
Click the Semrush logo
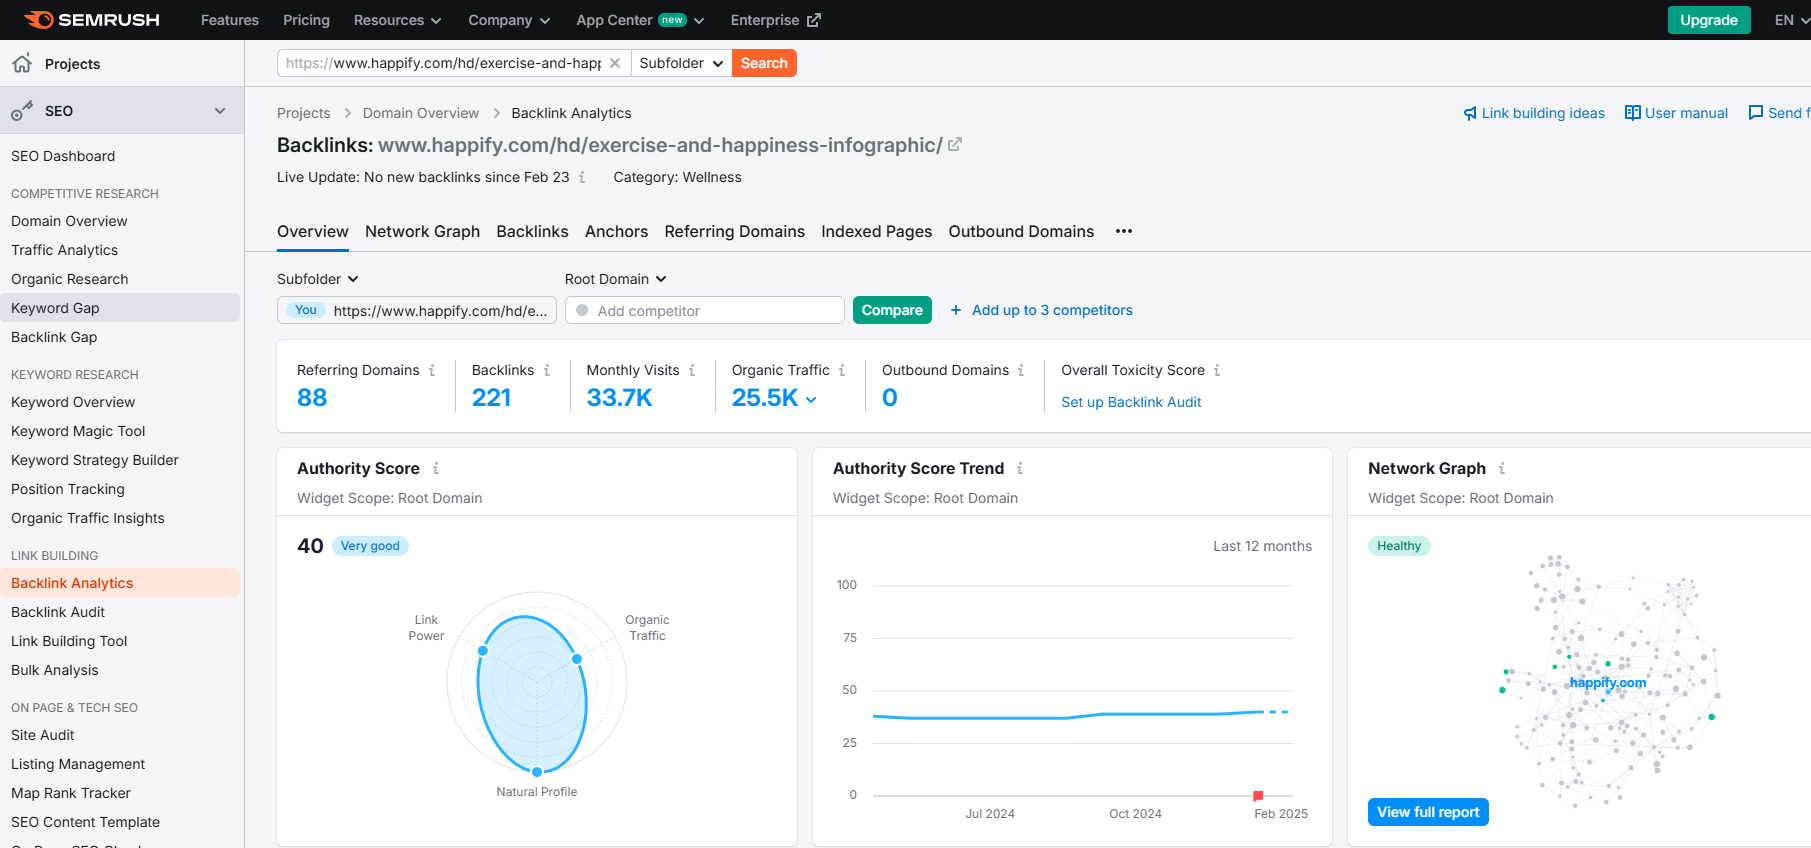(x=91, y=20)
